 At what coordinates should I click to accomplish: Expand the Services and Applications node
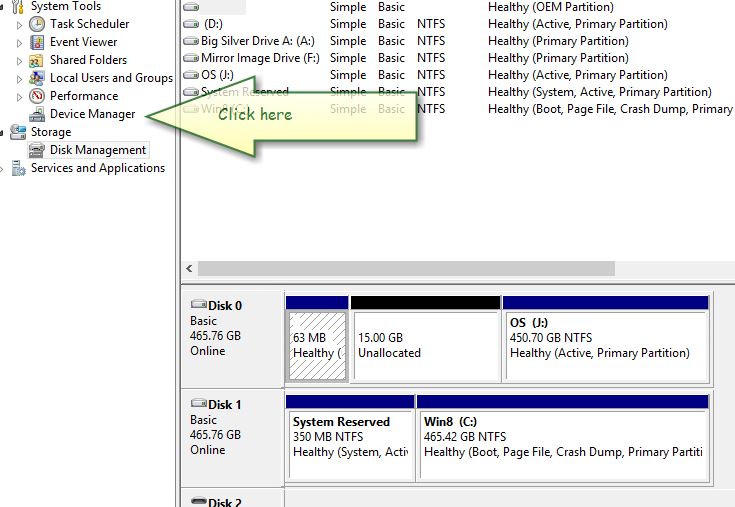click(x=2, y=169)
